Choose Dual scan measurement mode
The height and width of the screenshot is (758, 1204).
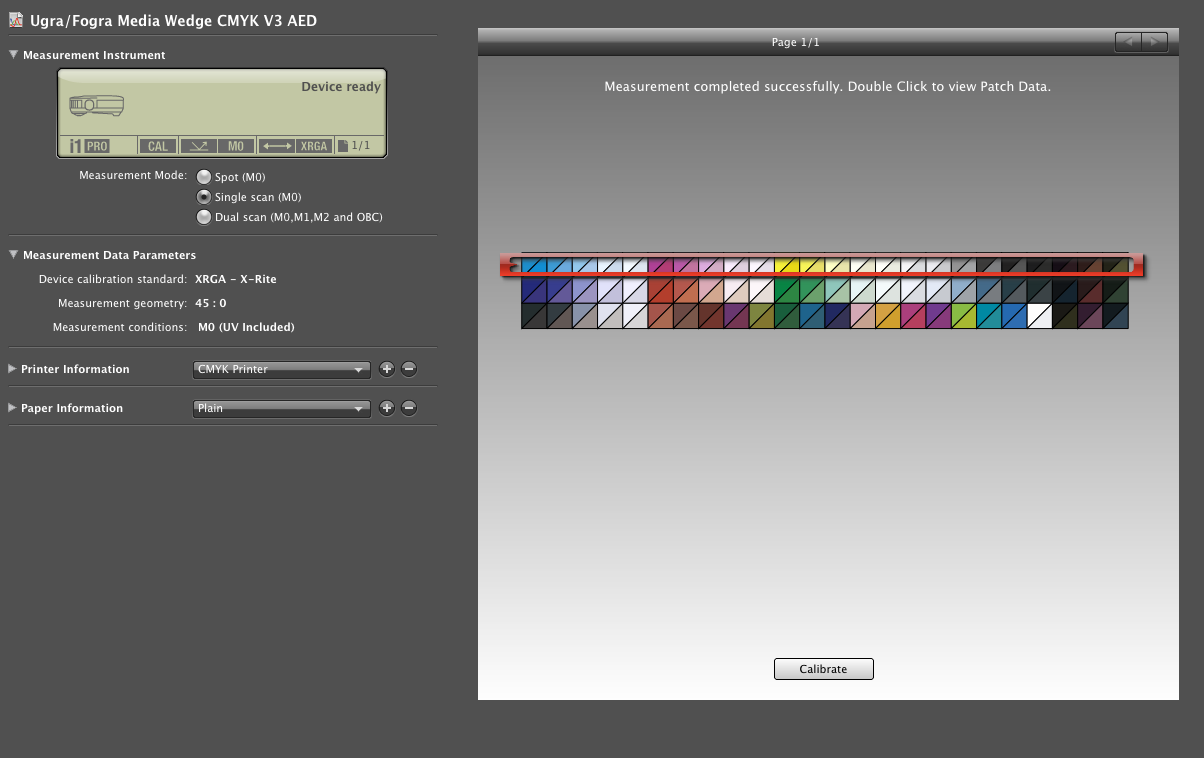(204, 217)
